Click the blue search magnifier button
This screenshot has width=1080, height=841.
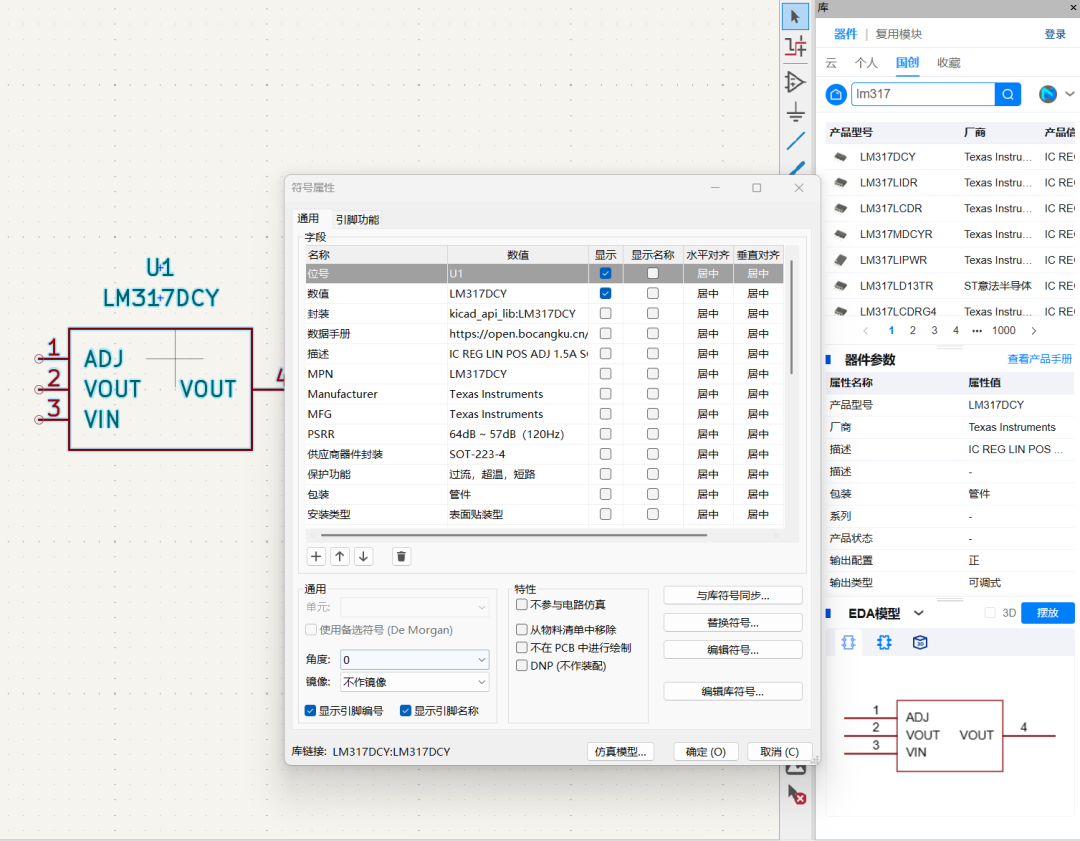pos(1009,94)
